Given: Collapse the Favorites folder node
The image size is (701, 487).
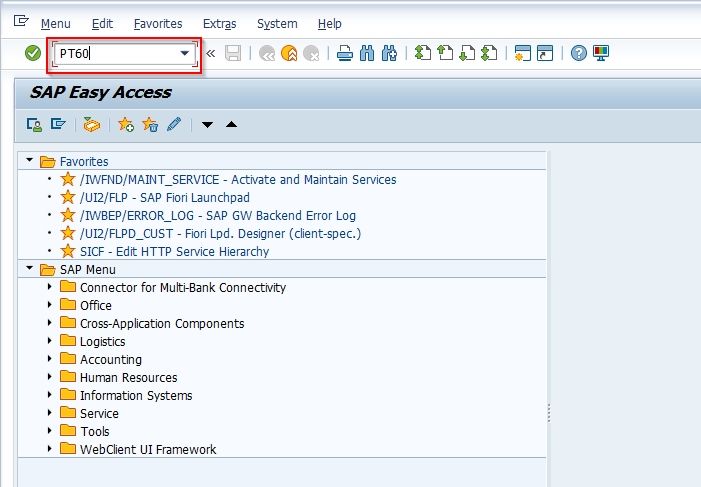Looking at the screenshot, I should pos(30,160).
